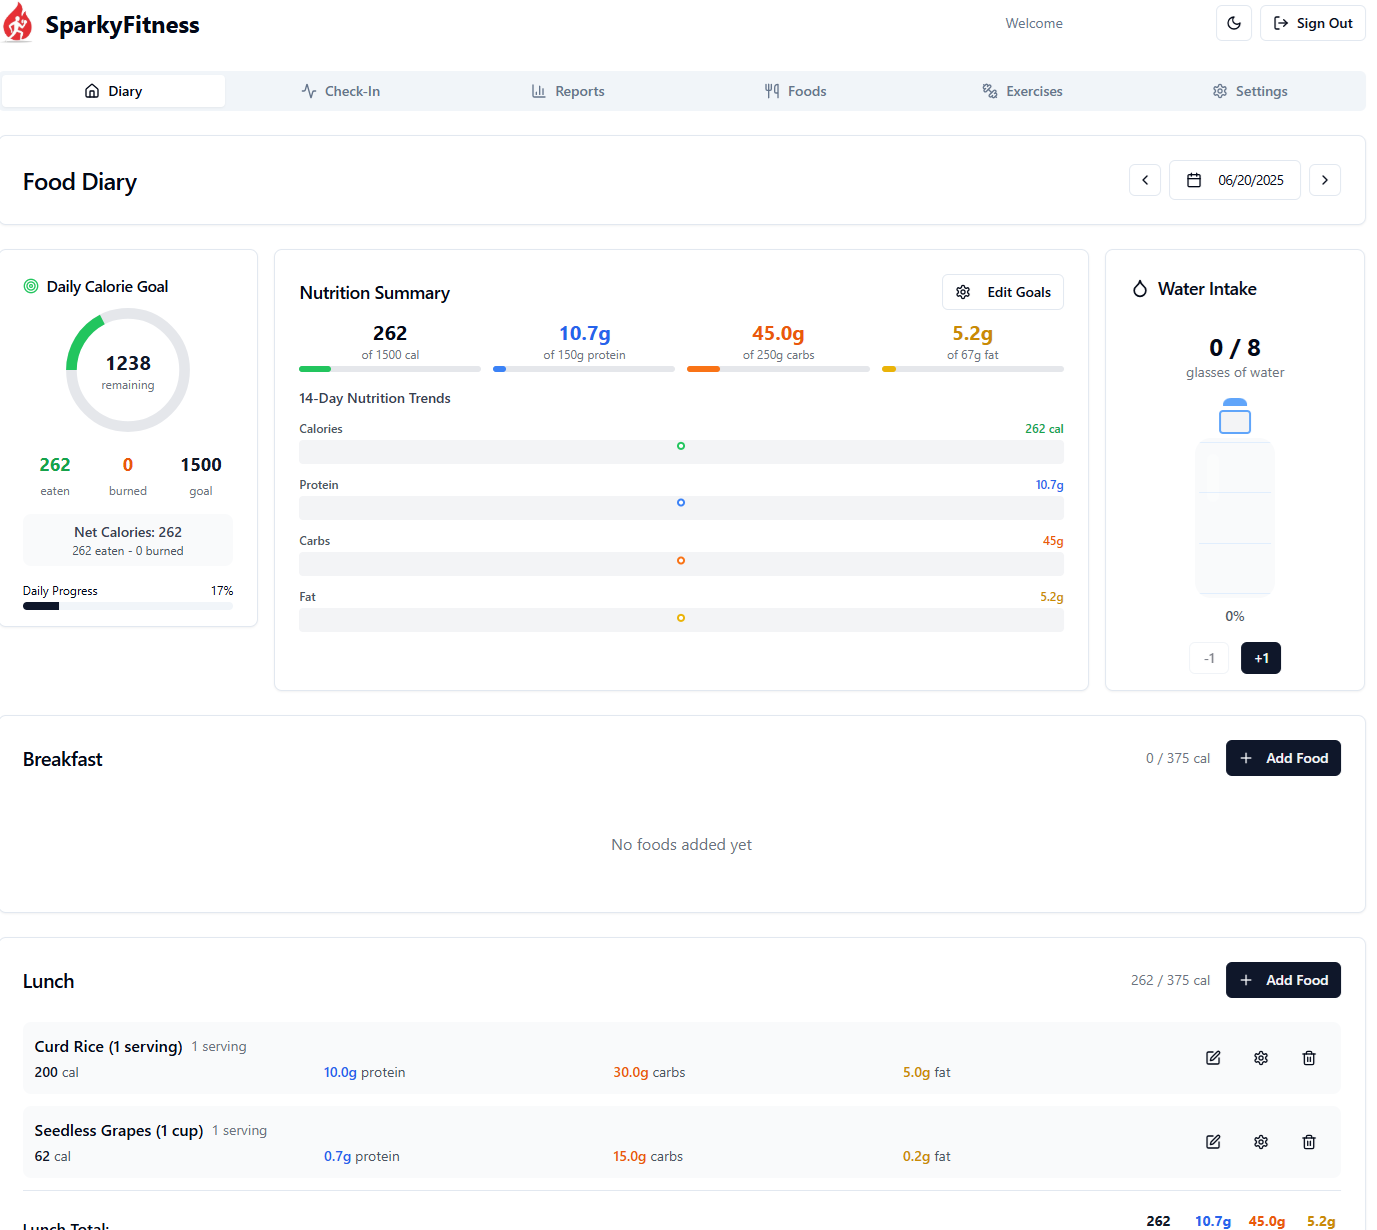Click the 'Seedless Grapes (1 cup)' food name
Viewport: 1377px width, 1230px height.
[119, 1130]
